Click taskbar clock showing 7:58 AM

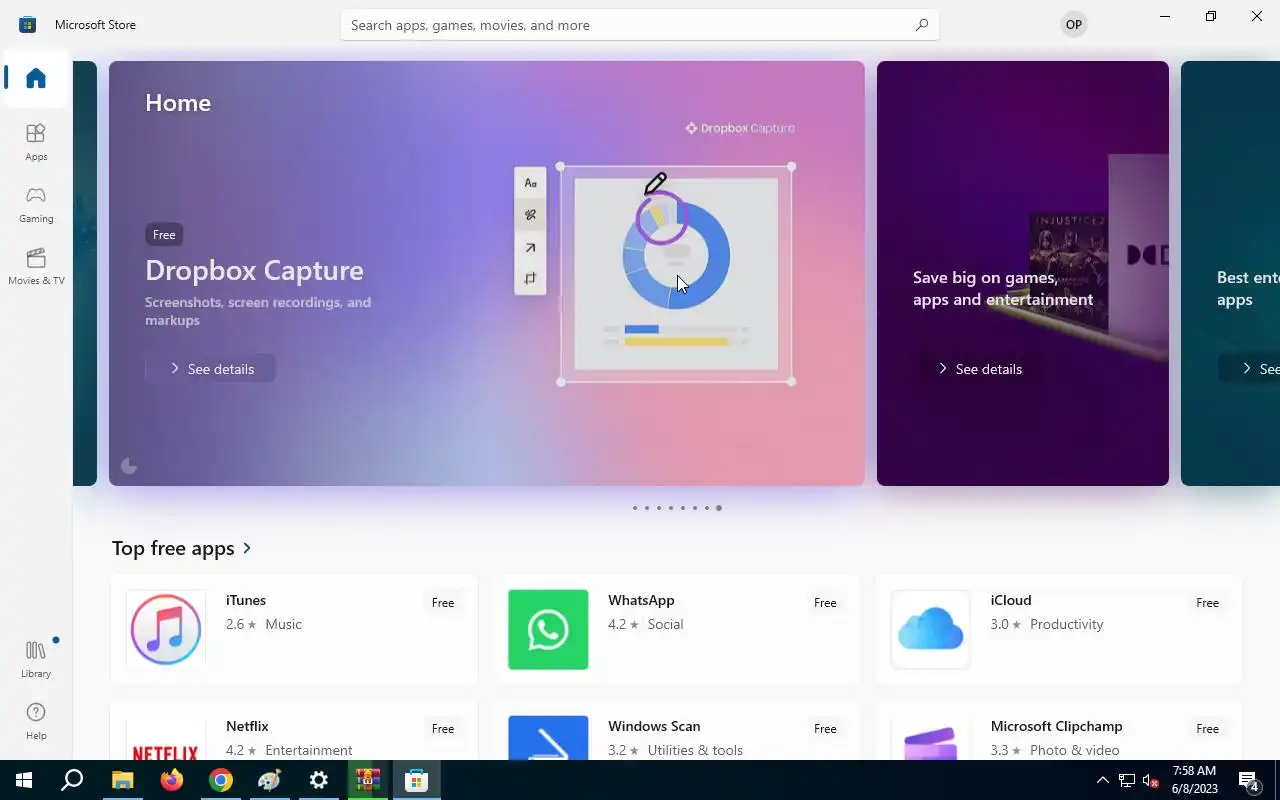[x=1194, y=780]
